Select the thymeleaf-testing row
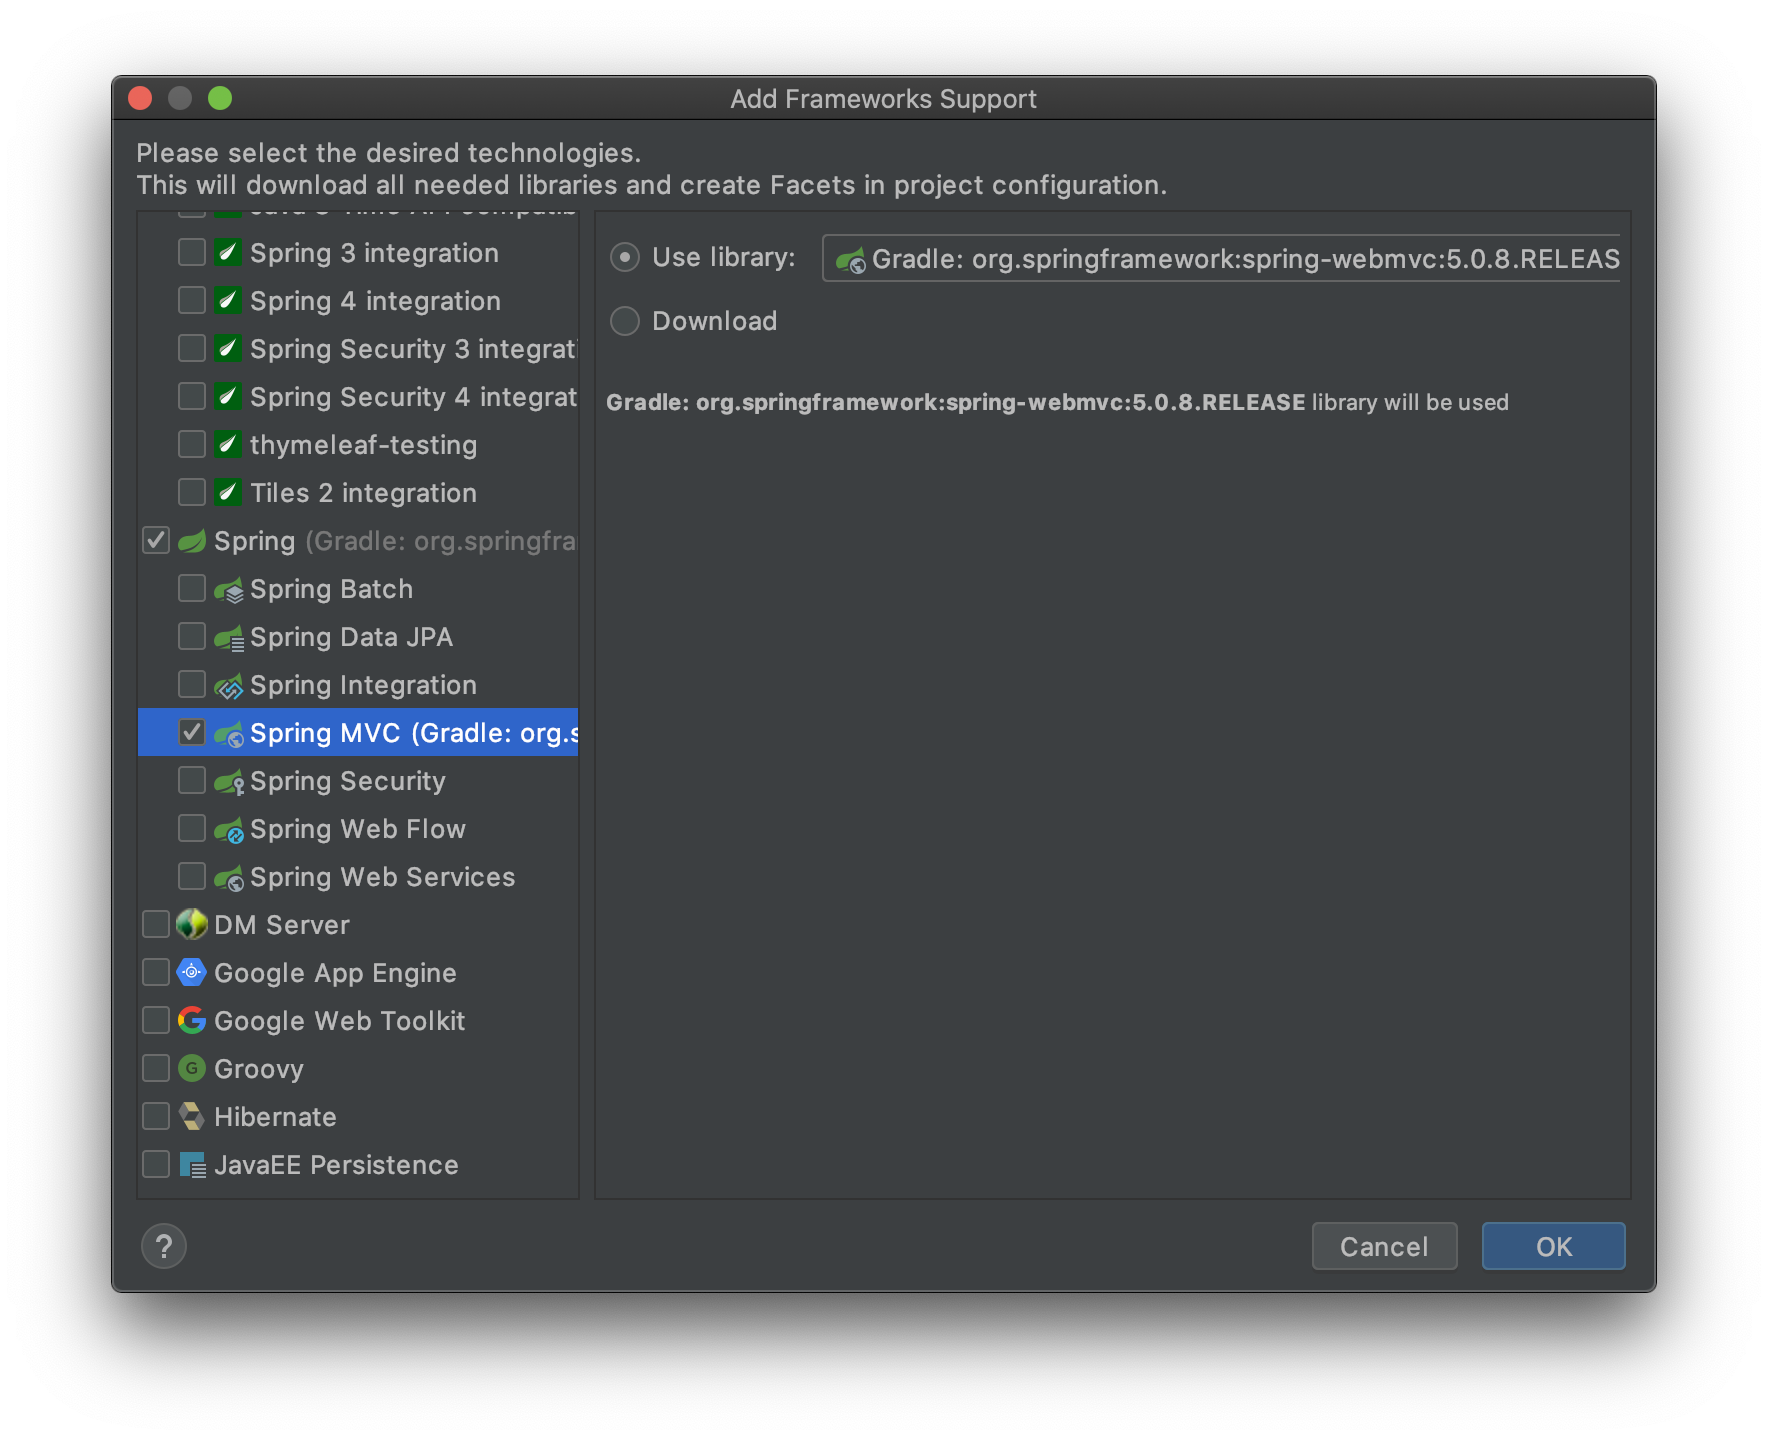This screenshot has height=1440, width=1768. [x=358, y=445]
